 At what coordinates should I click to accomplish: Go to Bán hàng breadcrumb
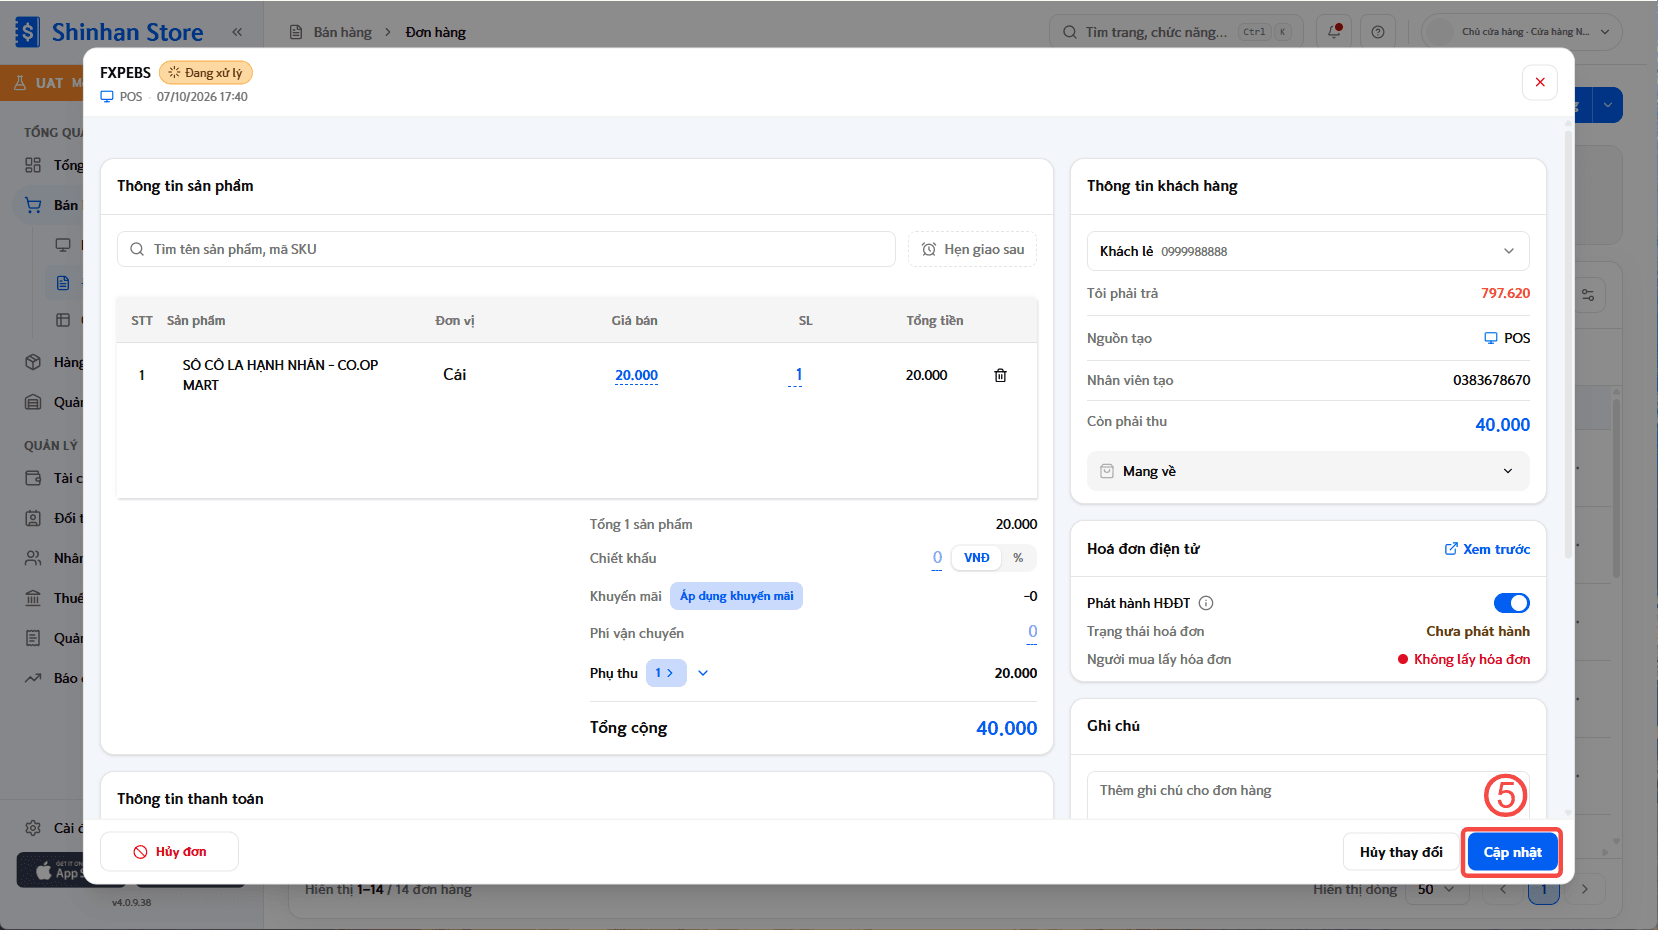343,32
